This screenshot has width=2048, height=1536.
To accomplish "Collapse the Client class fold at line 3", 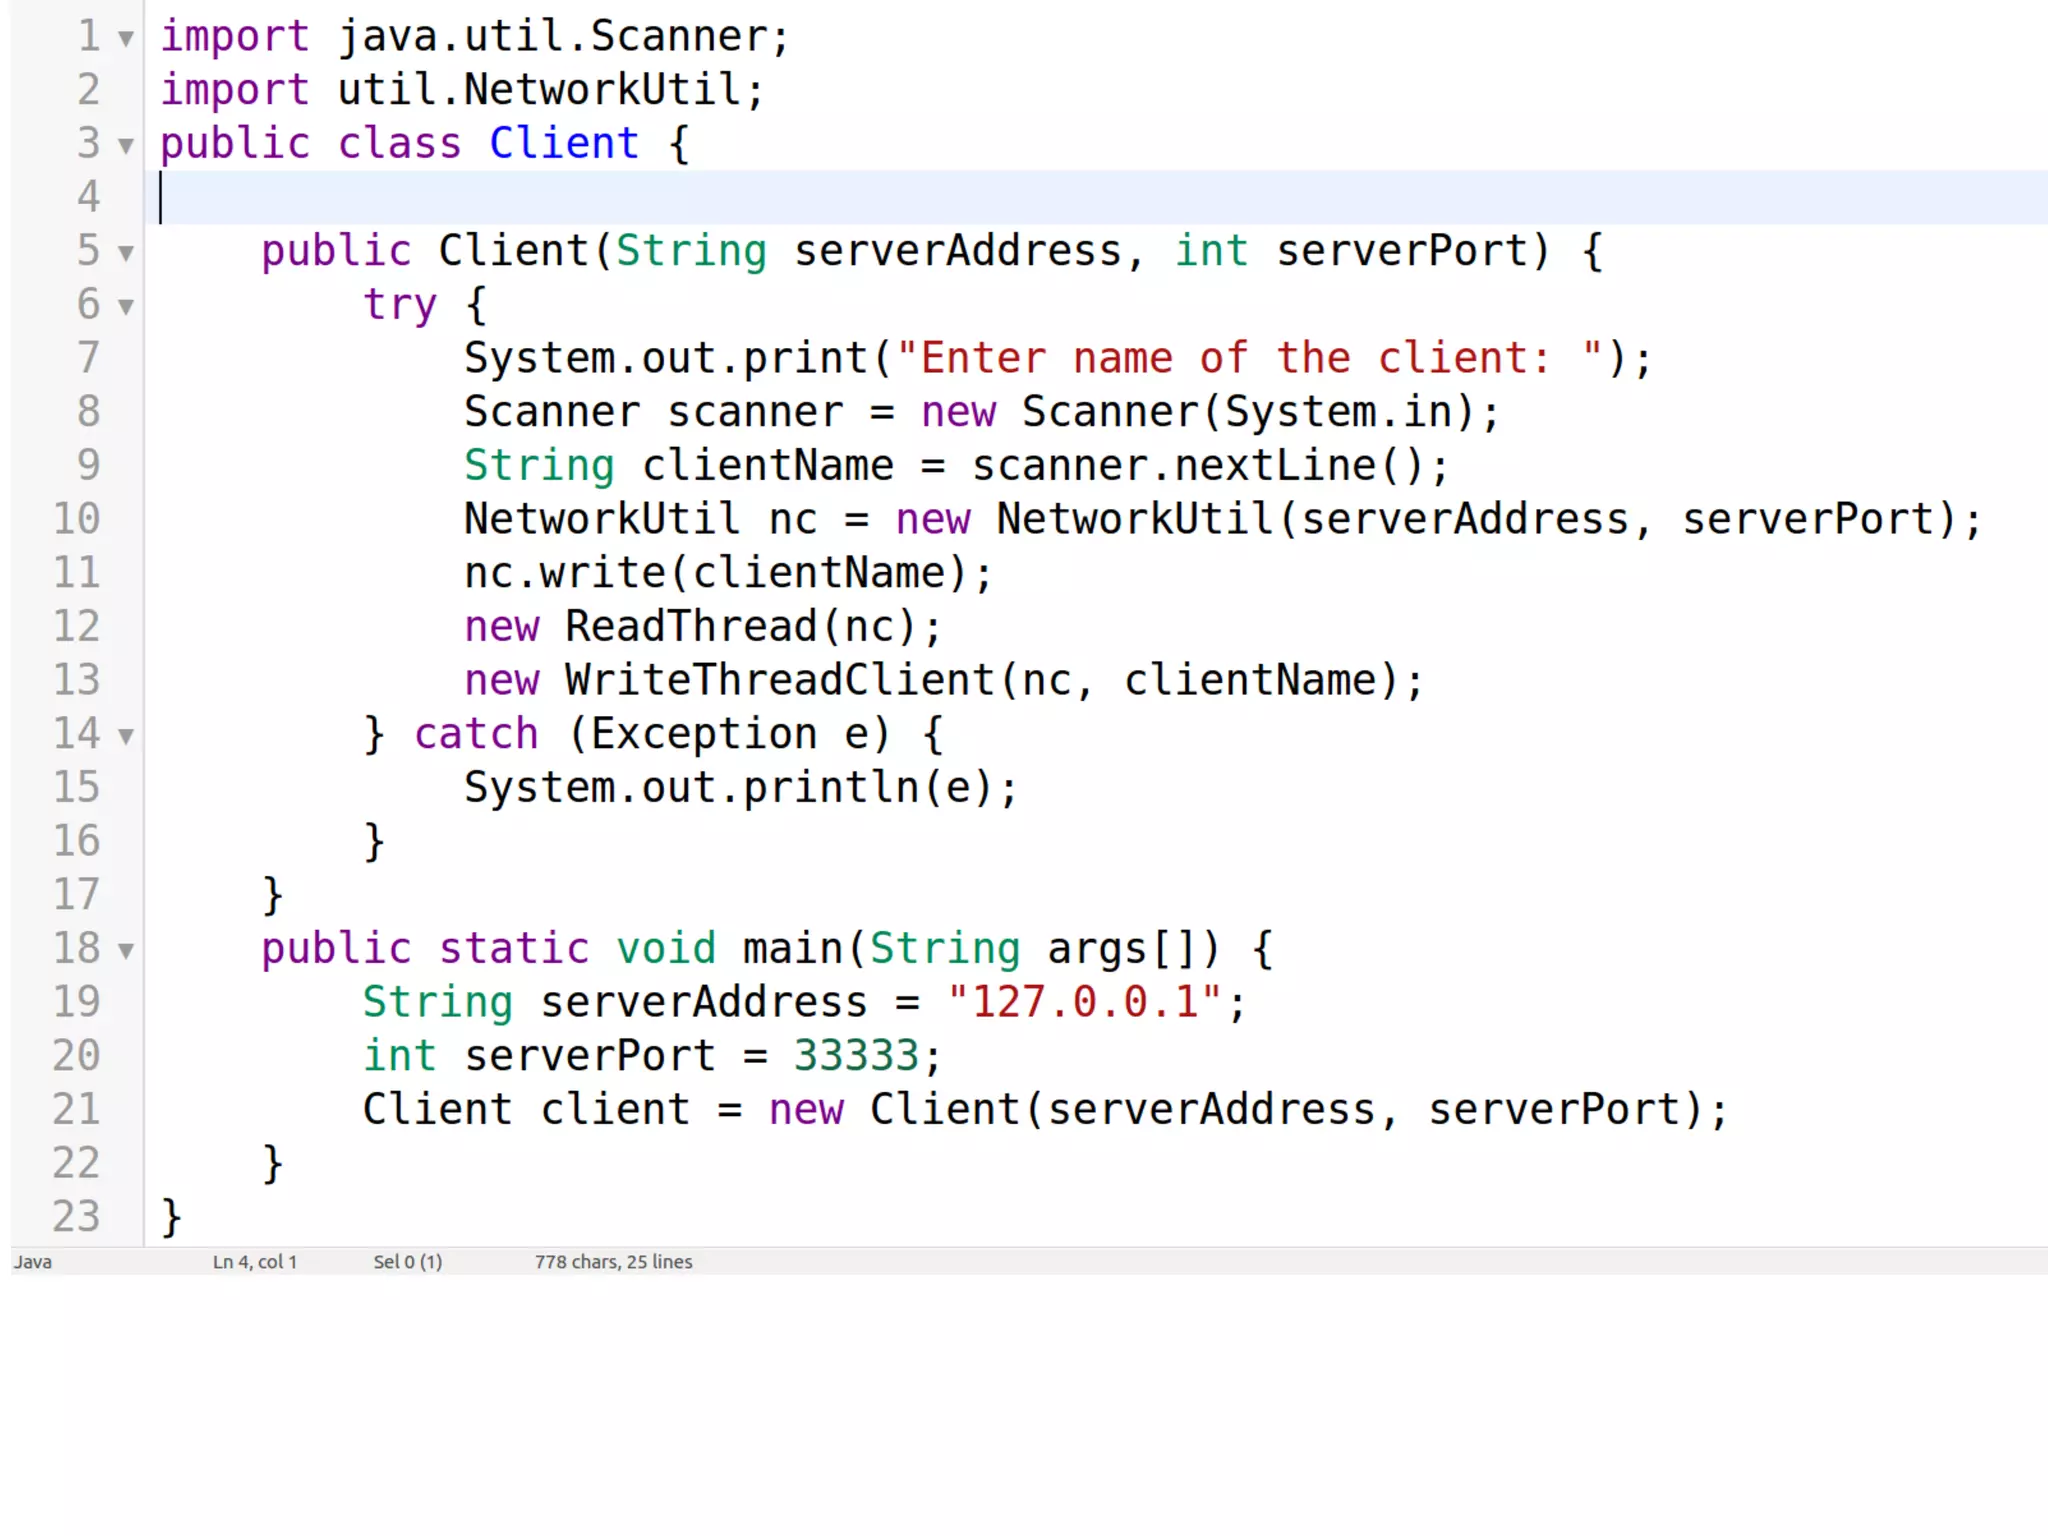I will [126, 146].
